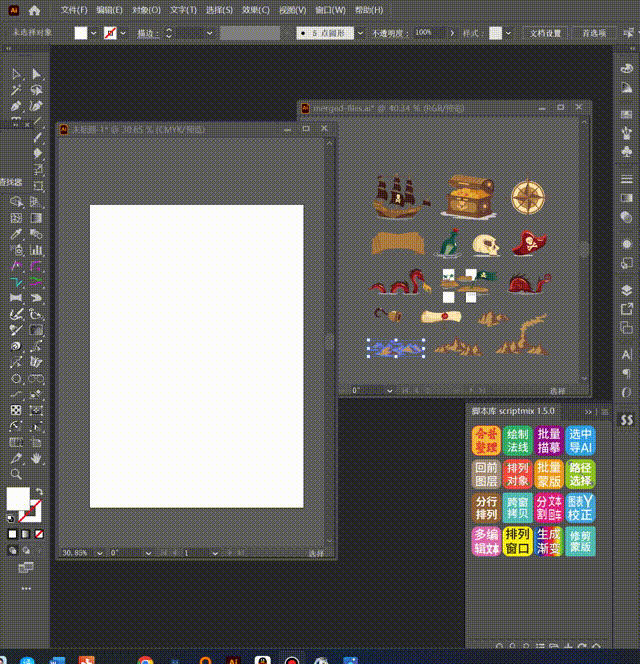This screenshot has height=664, width=640.
Task: Select the Perspective Grid tool
Action: 36,202
